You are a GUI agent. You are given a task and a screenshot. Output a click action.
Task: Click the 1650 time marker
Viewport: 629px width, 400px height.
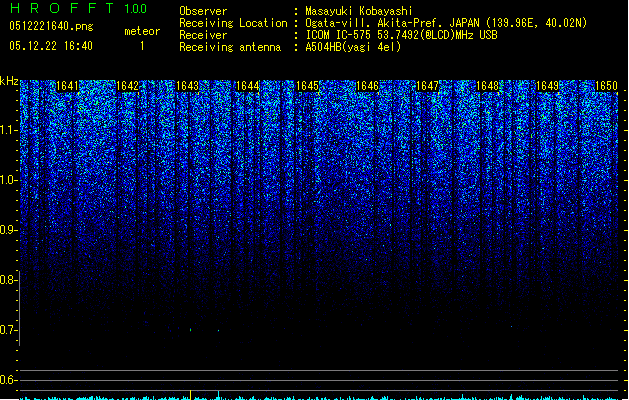click(607, 85)
